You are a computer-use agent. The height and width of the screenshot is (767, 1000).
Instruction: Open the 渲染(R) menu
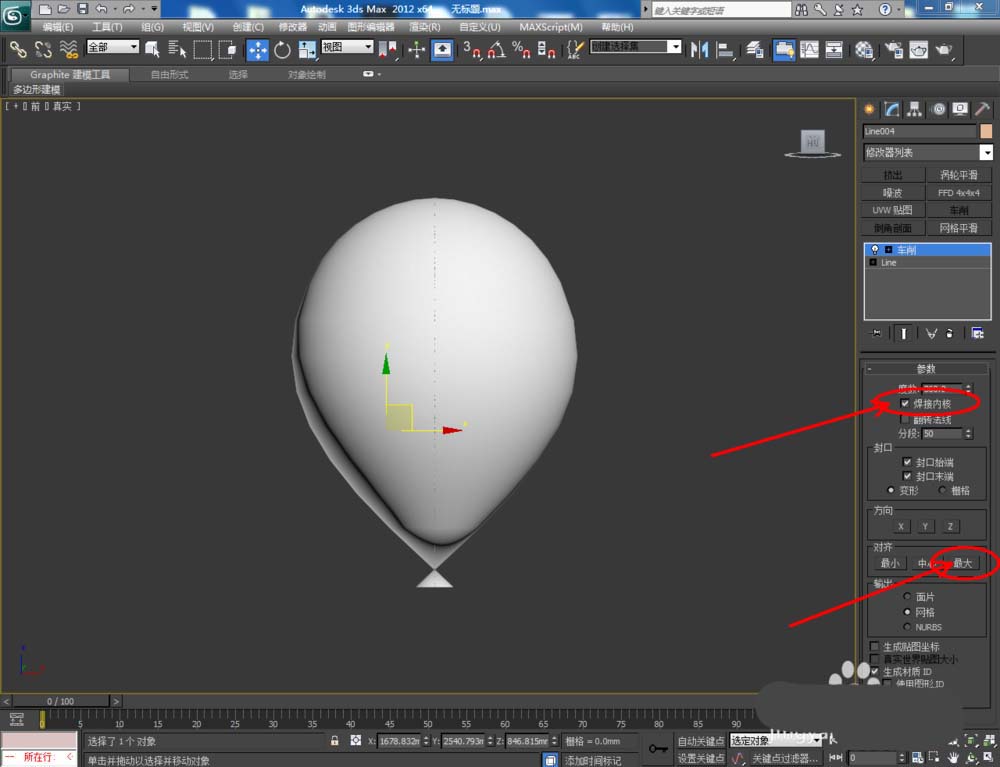(x=426, y=27)
